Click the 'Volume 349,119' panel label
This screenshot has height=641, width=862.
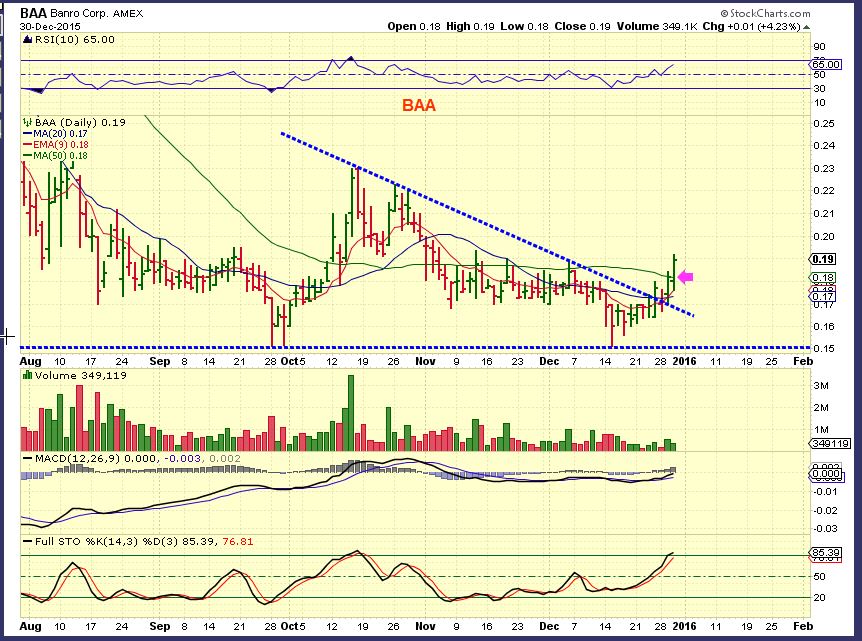pos(80,375)
